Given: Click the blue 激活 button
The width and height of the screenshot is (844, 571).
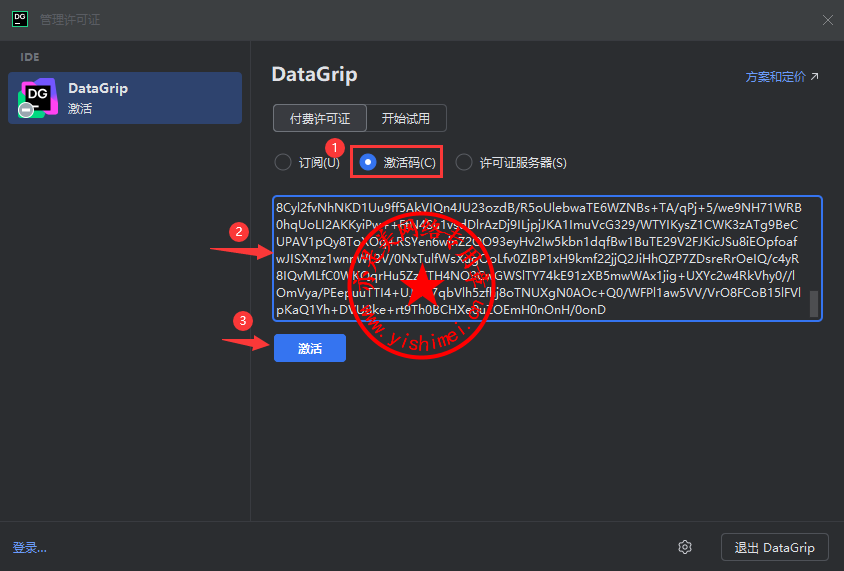Looking at the screenshot, I should pos(310,348).
